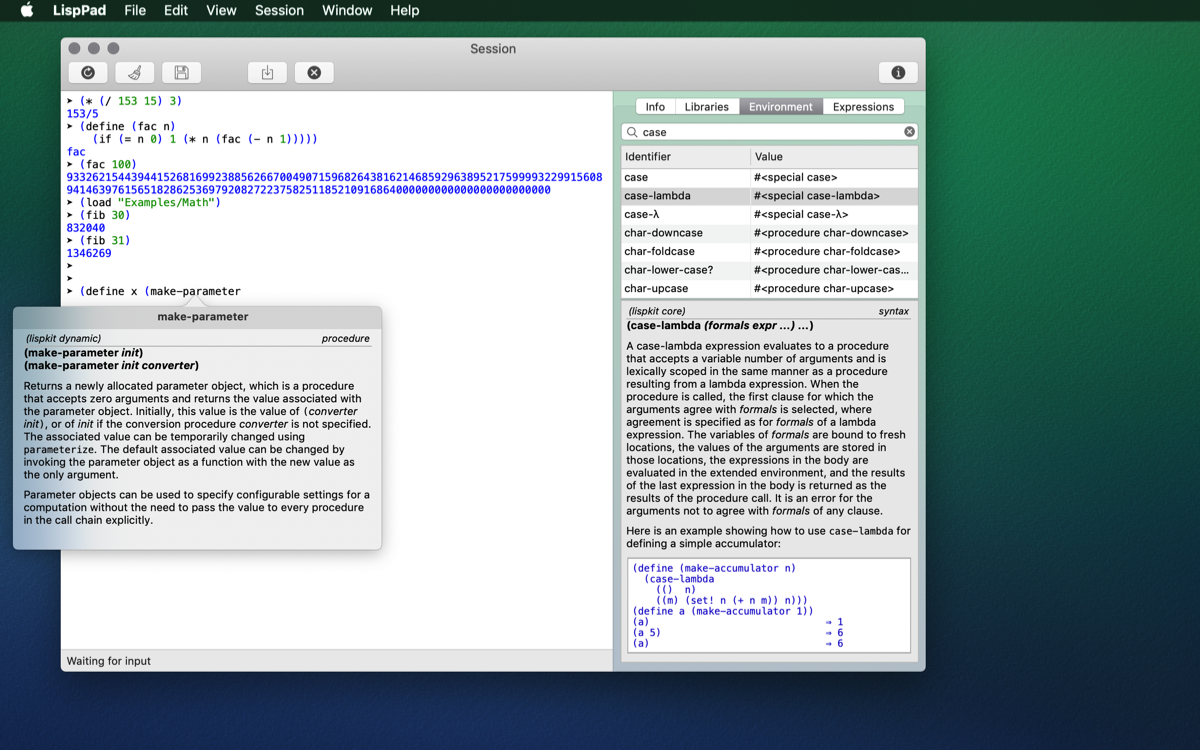Select the 'char-foldcase' identifier row
This screenshot has width=1200, height=750.
(x=769, y=251)
